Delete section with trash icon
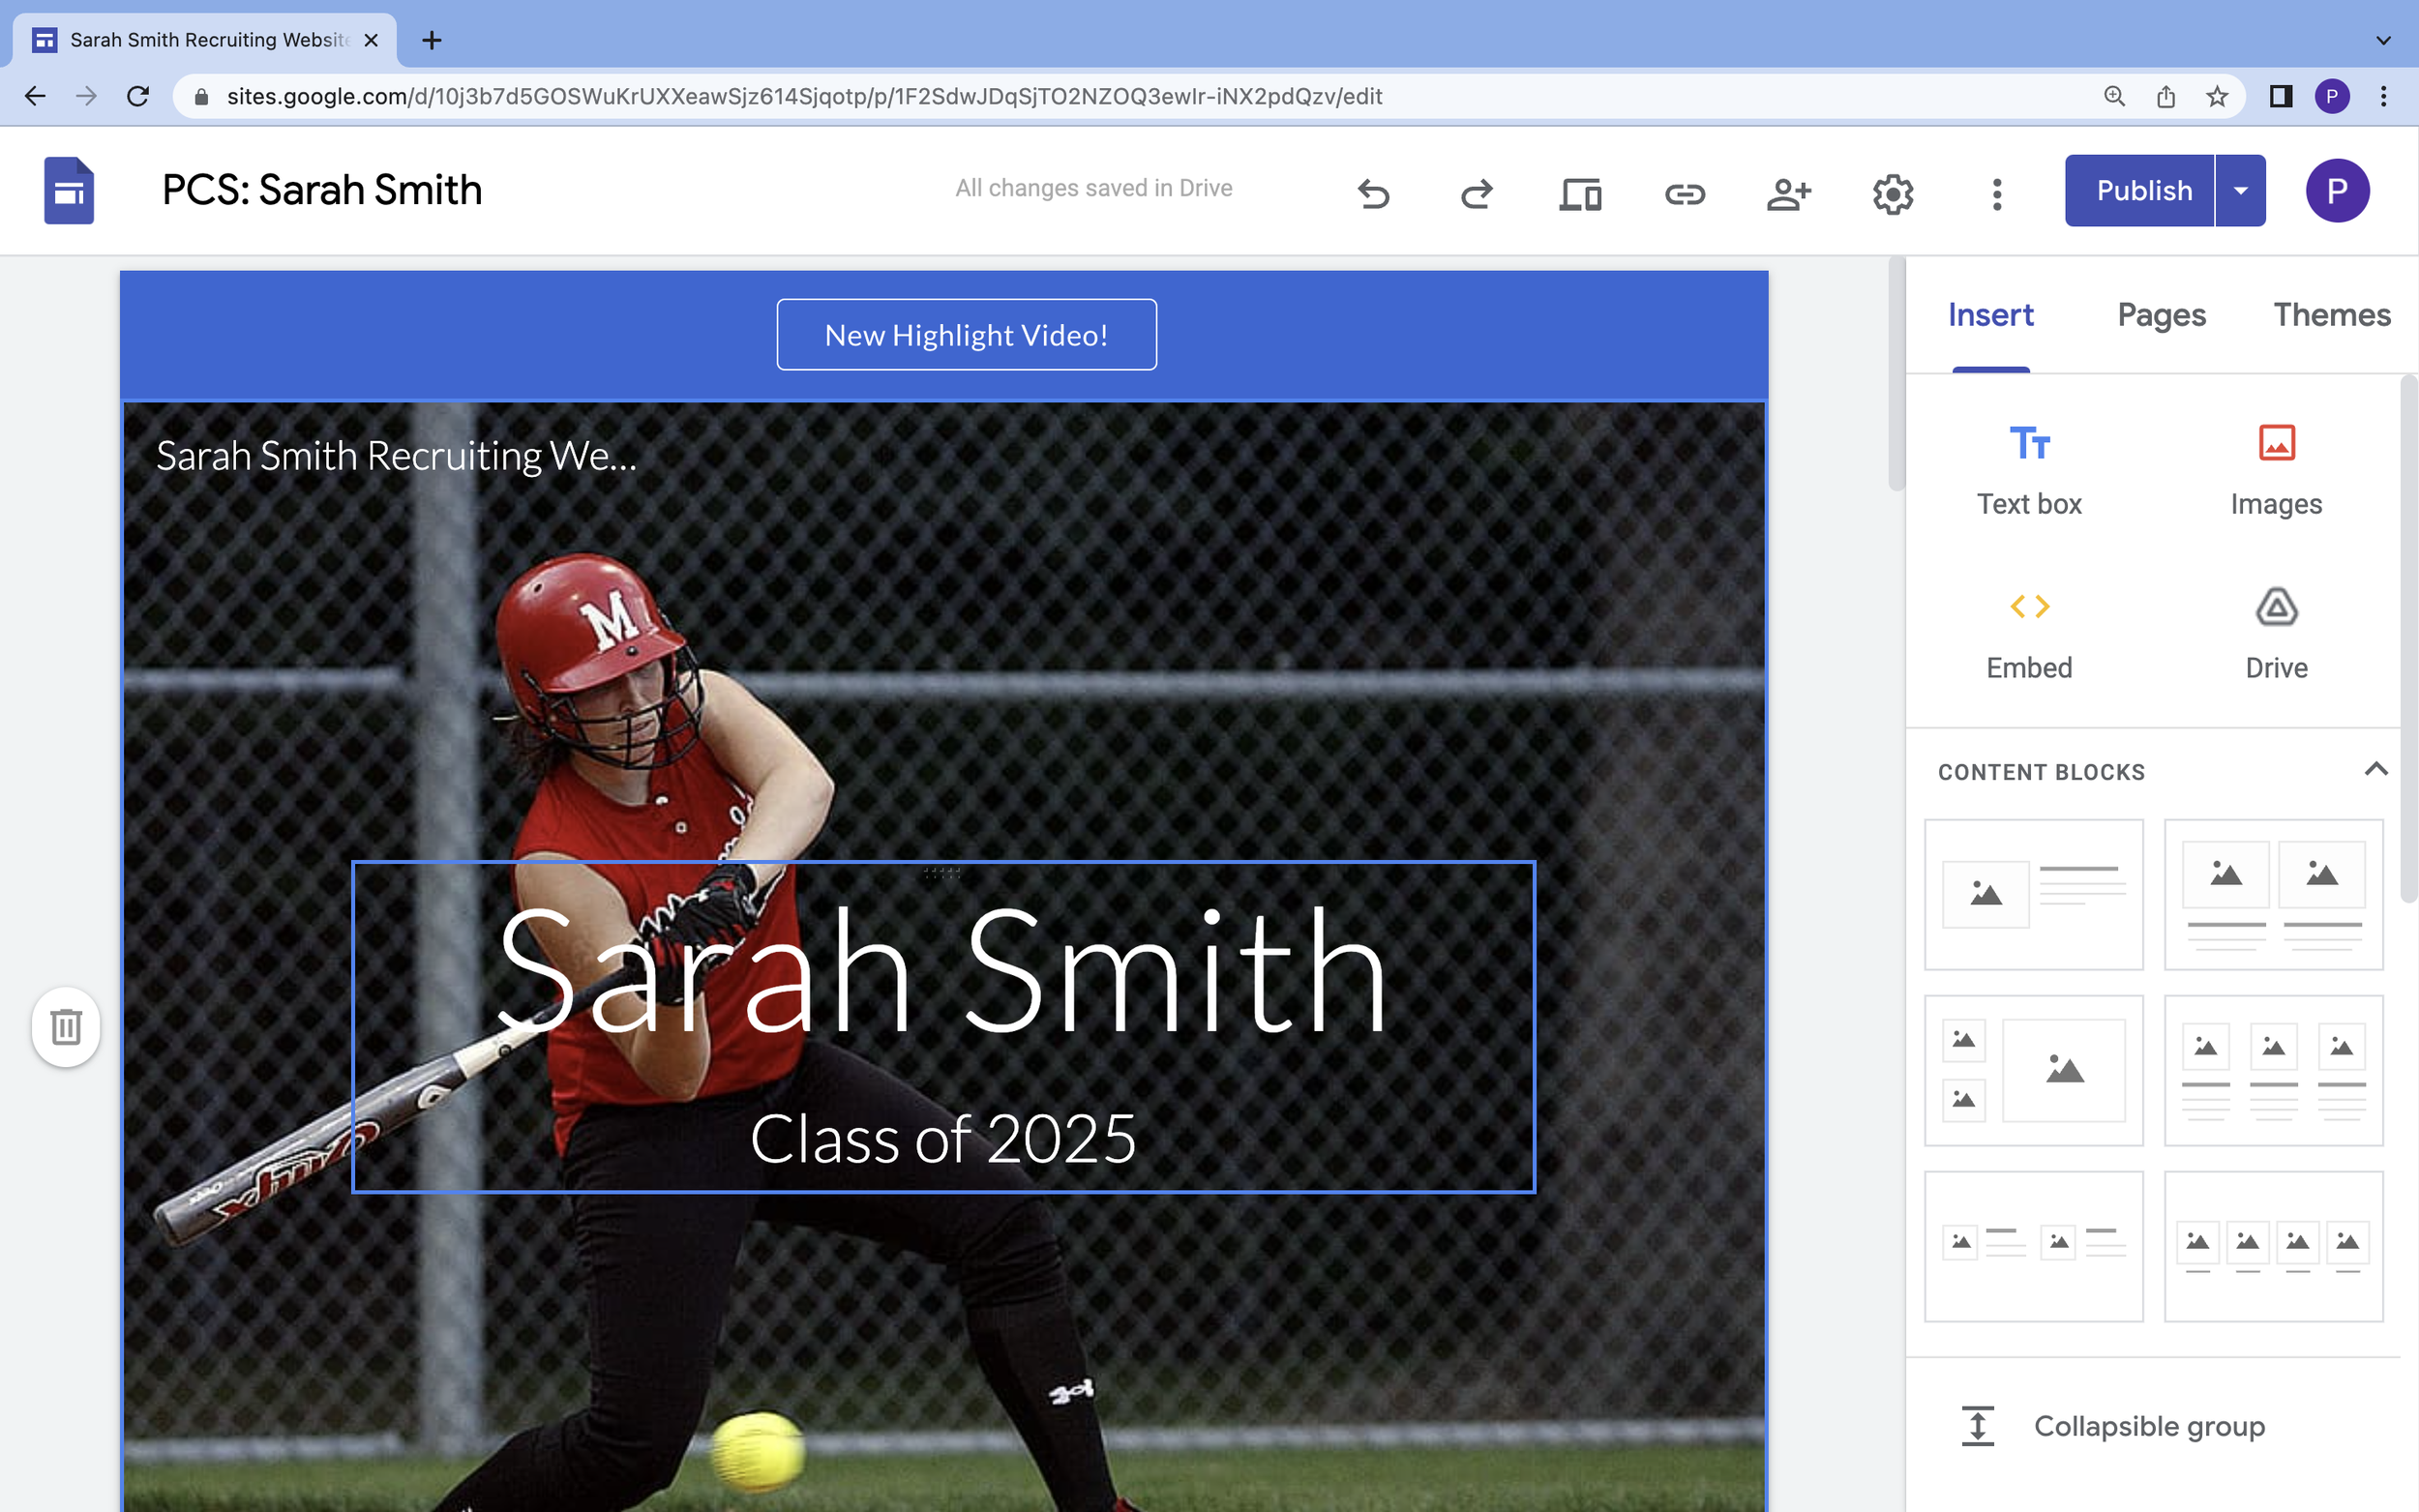This screenshot has height=1512, width=2419. click(x=66, y=1027)
